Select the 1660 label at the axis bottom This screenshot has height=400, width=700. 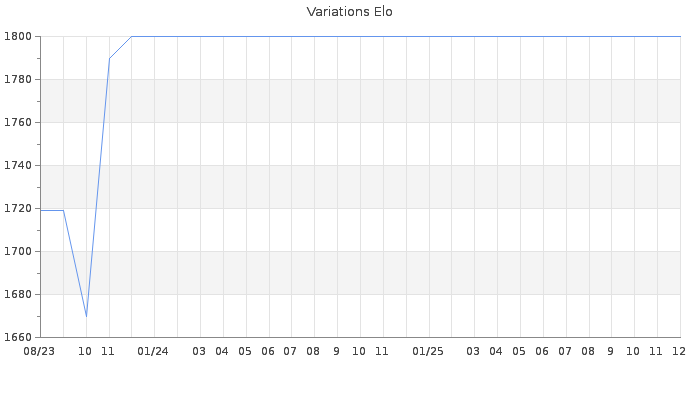(x=18, y=337)
